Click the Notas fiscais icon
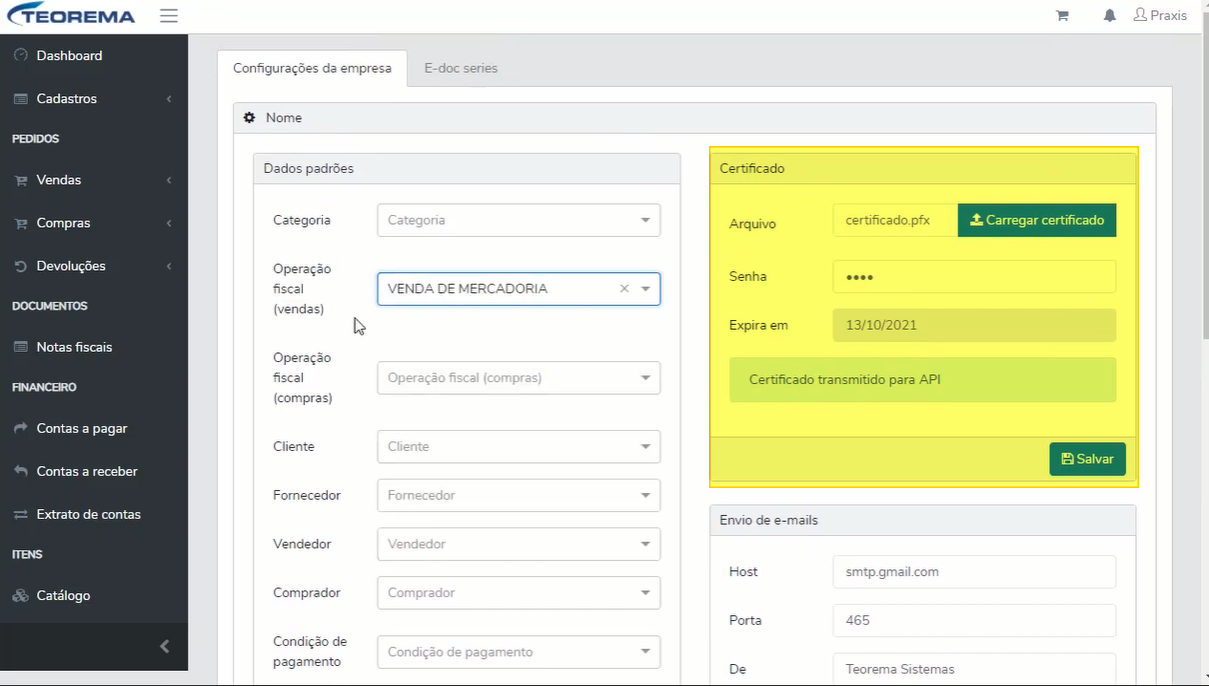This screenshot has height=686, width=1209. click(20, 347)
